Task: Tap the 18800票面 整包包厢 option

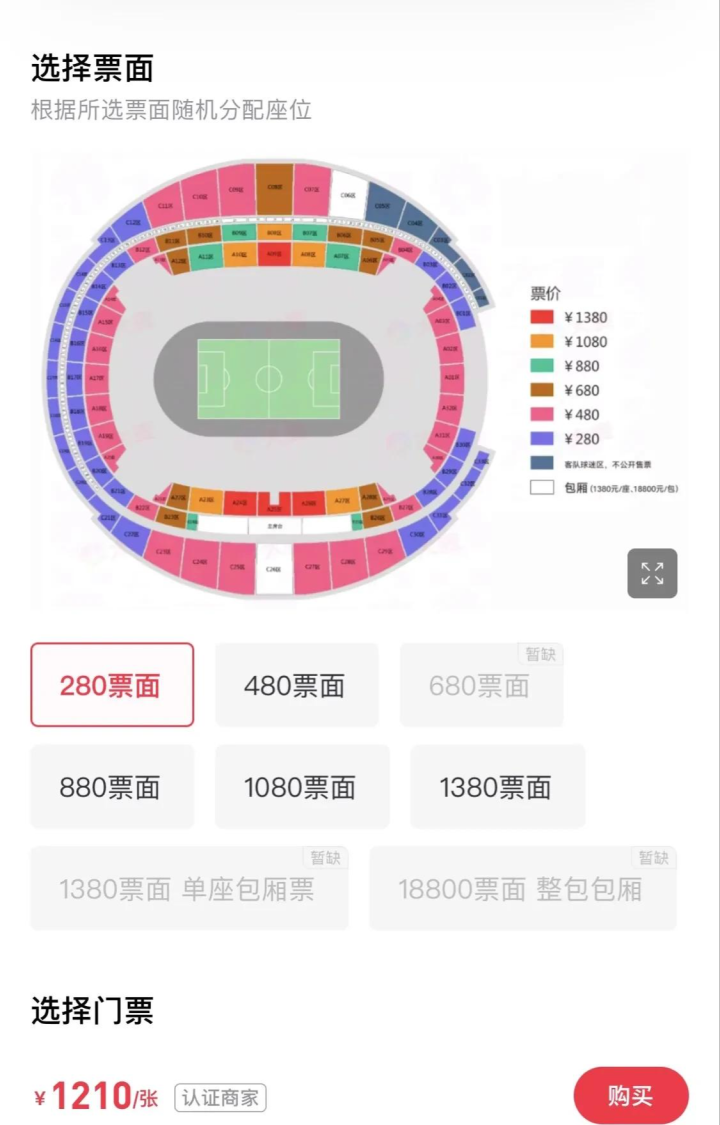Action: pyautogui.click(x=521, y=889)
